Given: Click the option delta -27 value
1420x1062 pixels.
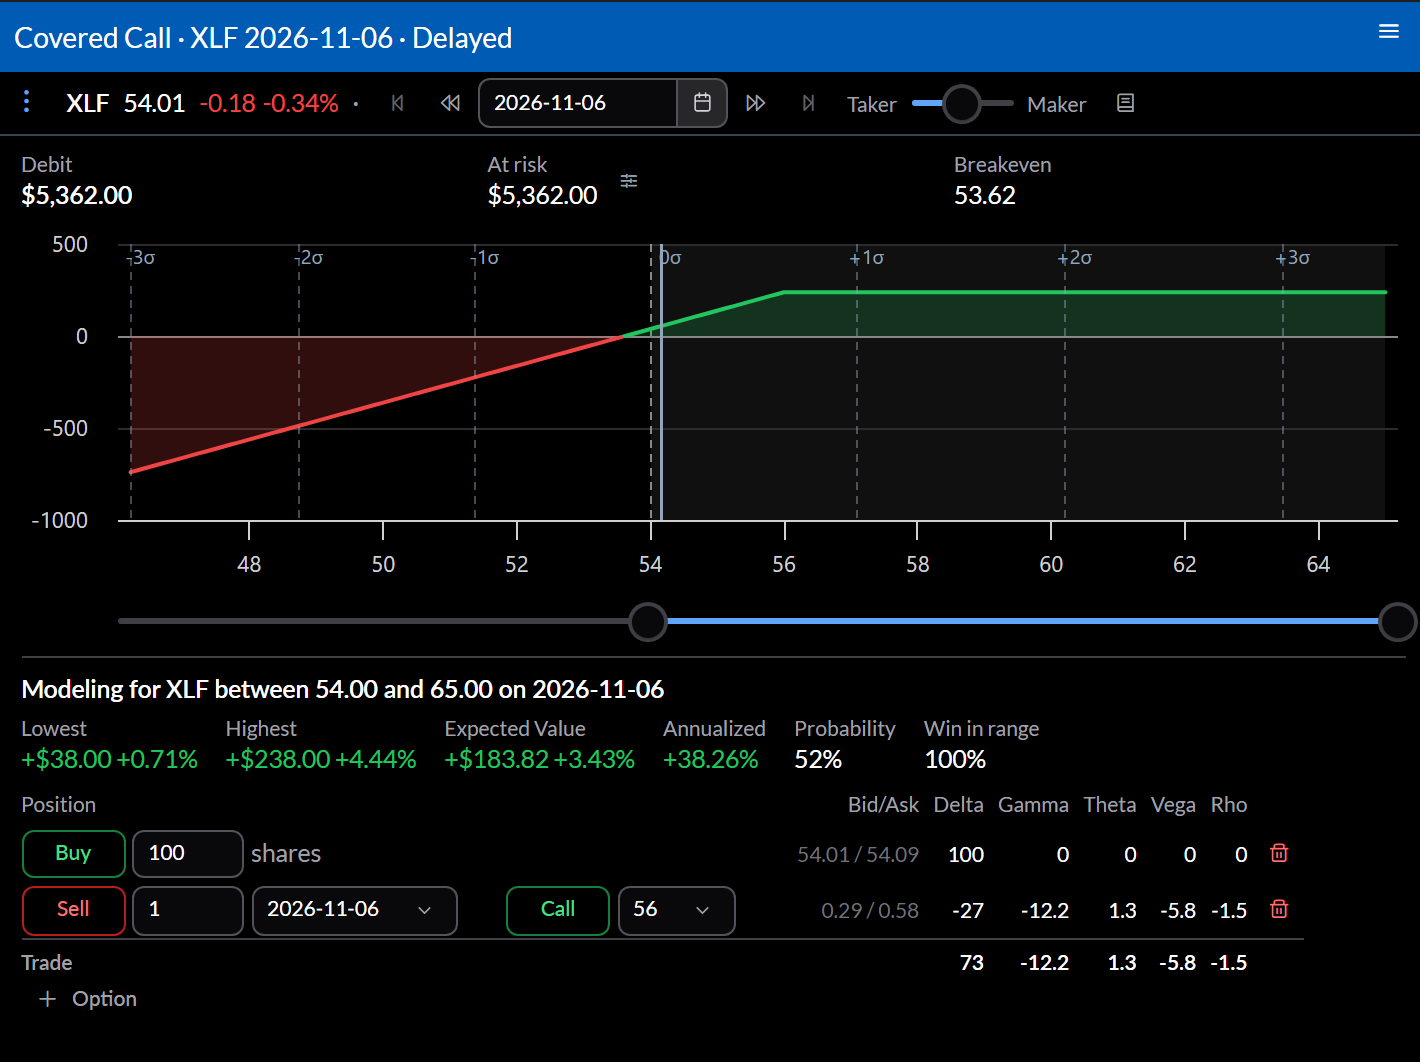Looking at the screenshot, I should click(968, 910).
